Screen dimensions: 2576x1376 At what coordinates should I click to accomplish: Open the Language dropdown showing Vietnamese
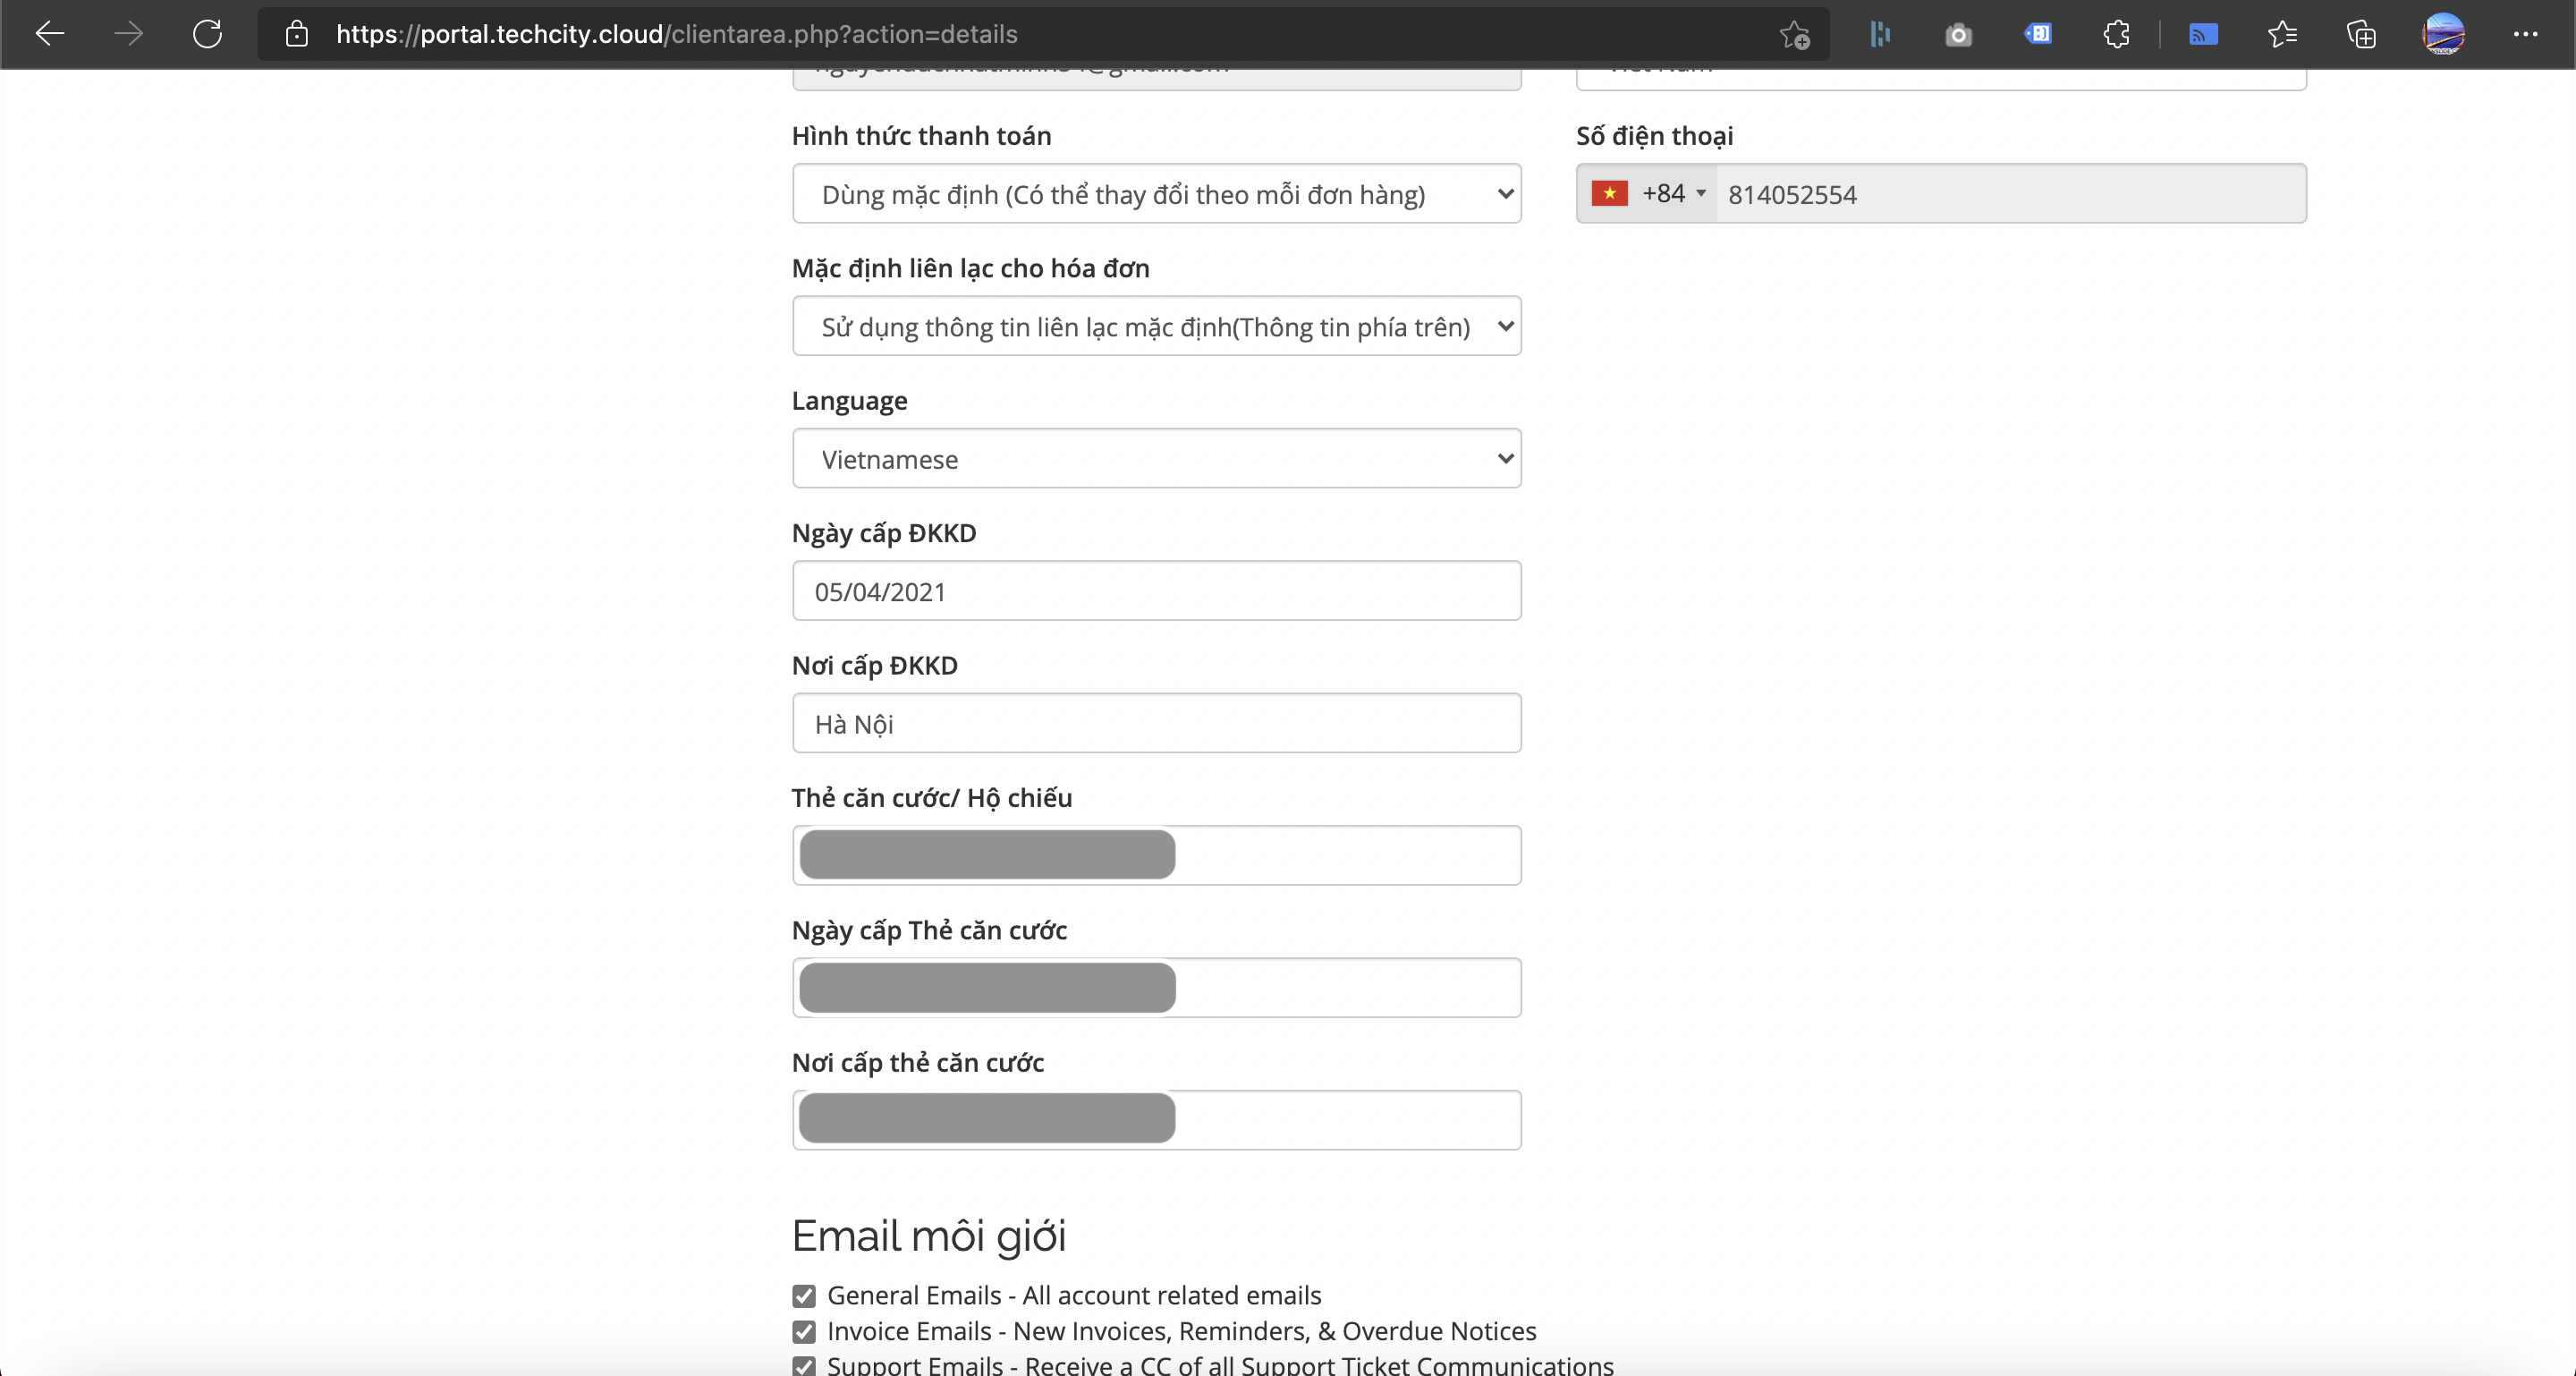[1157, 459]
